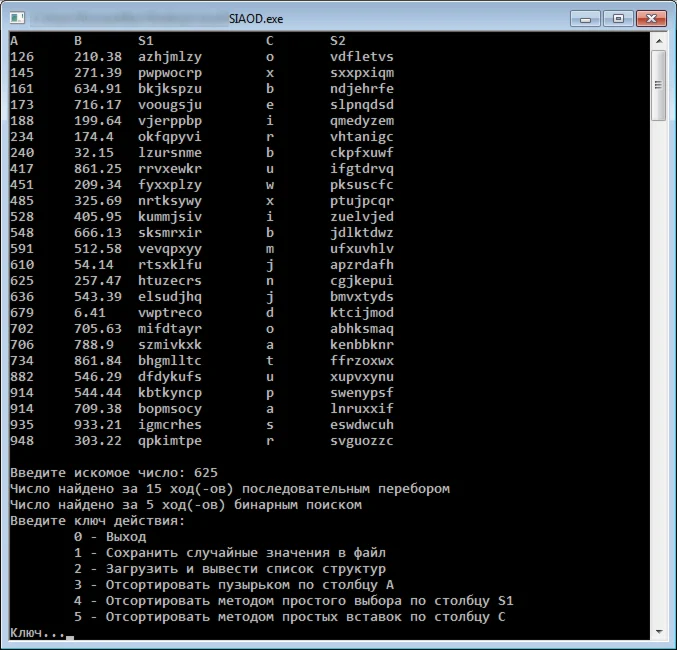Click the value 6.41

(90, 312)
